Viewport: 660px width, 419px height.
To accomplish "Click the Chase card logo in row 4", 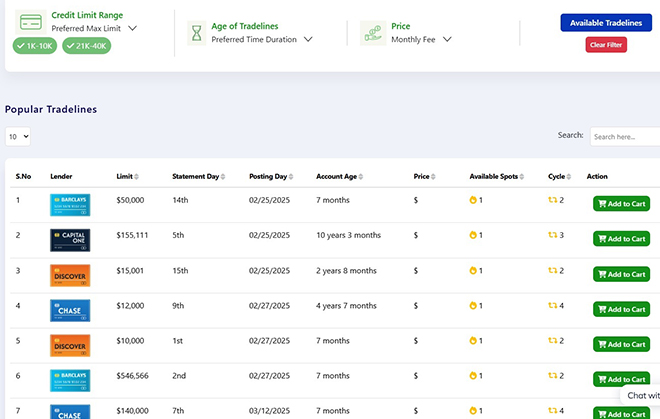I will [70, 310].
